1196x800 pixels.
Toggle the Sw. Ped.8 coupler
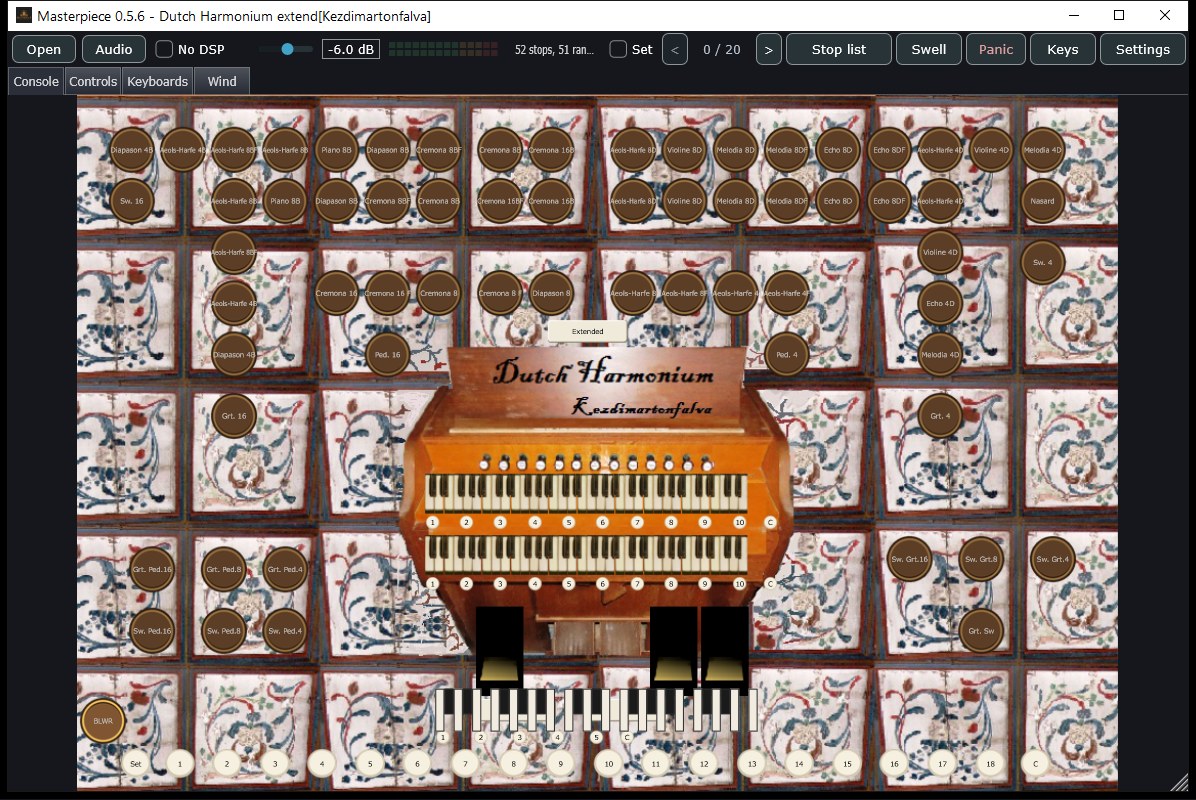224,631
